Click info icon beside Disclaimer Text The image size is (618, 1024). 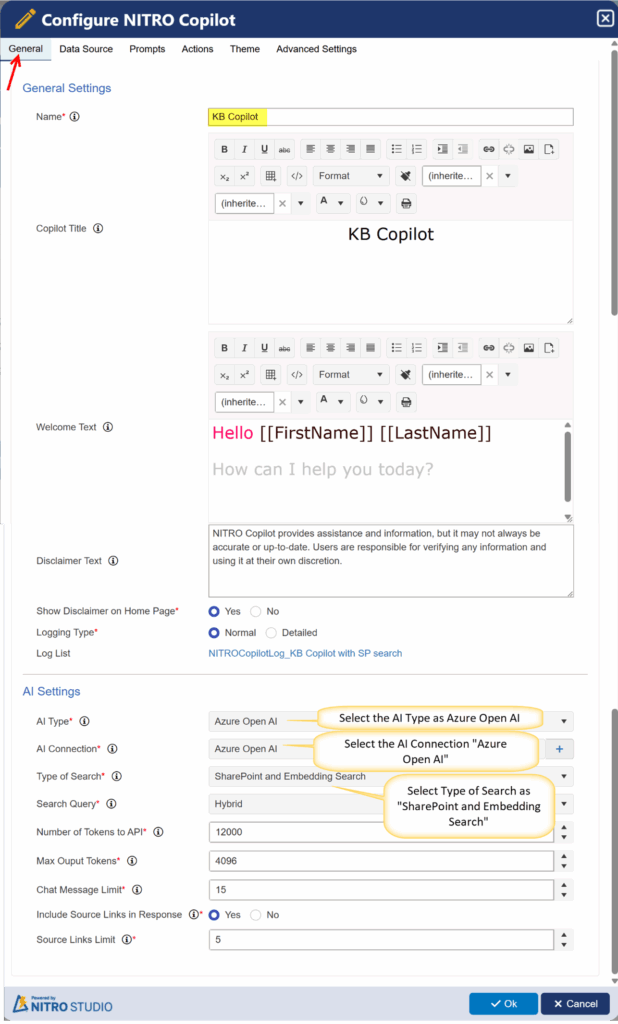point(113,561)
